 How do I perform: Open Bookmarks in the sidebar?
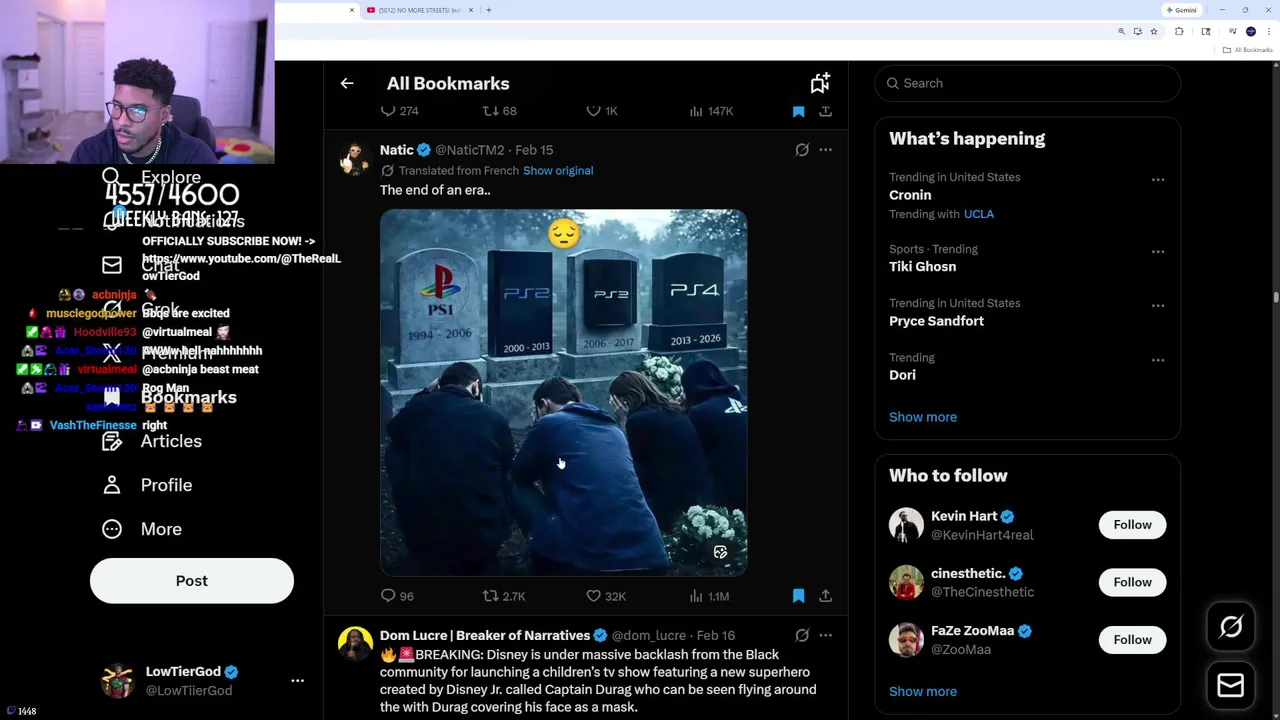169,397
